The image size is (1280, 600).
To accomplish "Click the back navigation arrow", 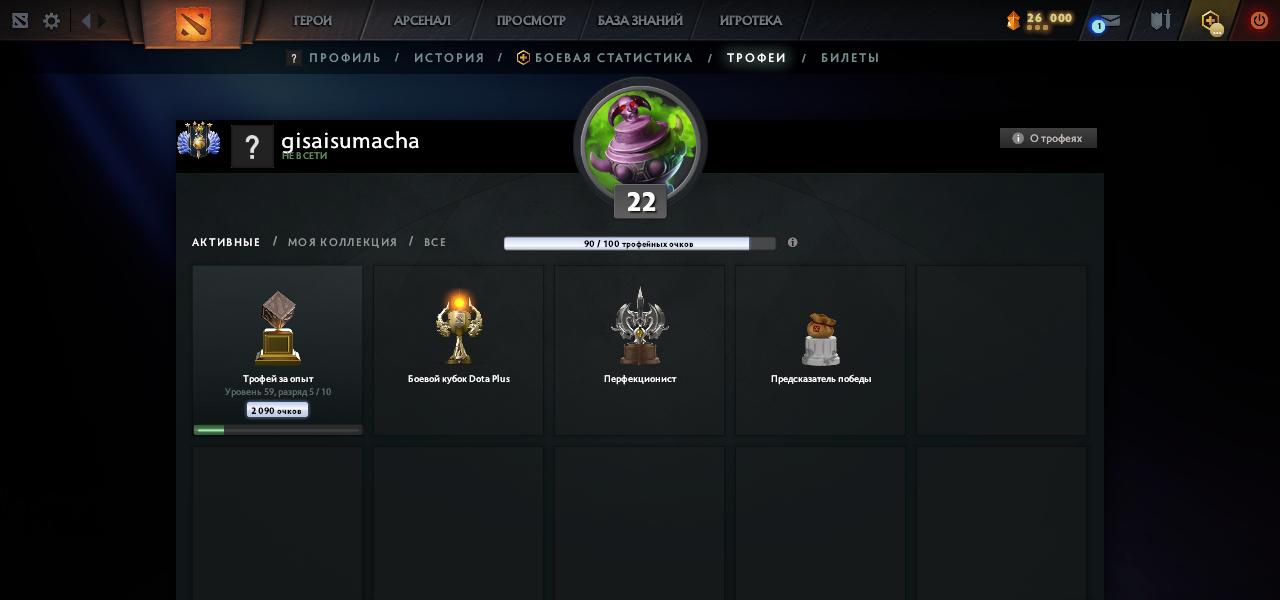I will tap(86, 20).
